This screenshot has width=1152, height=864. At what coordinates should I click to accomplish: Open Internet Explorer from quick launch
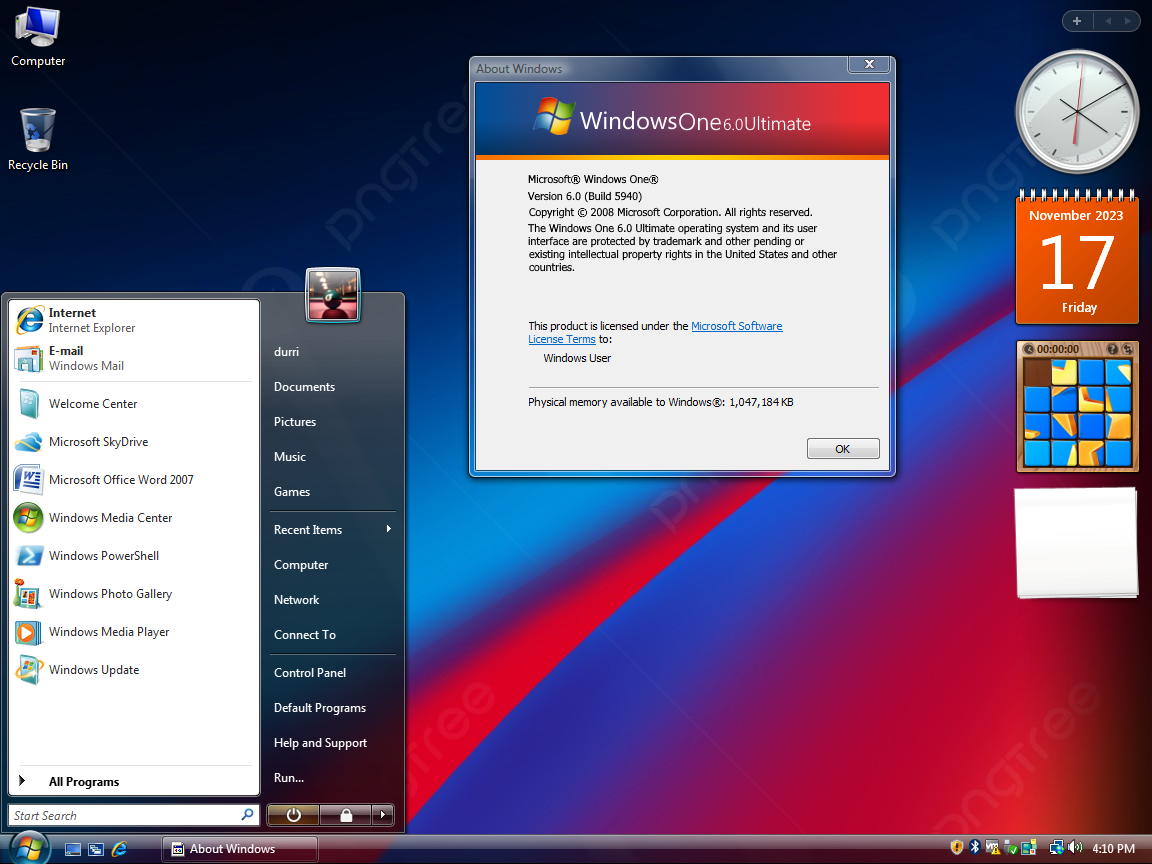[119, 849]
